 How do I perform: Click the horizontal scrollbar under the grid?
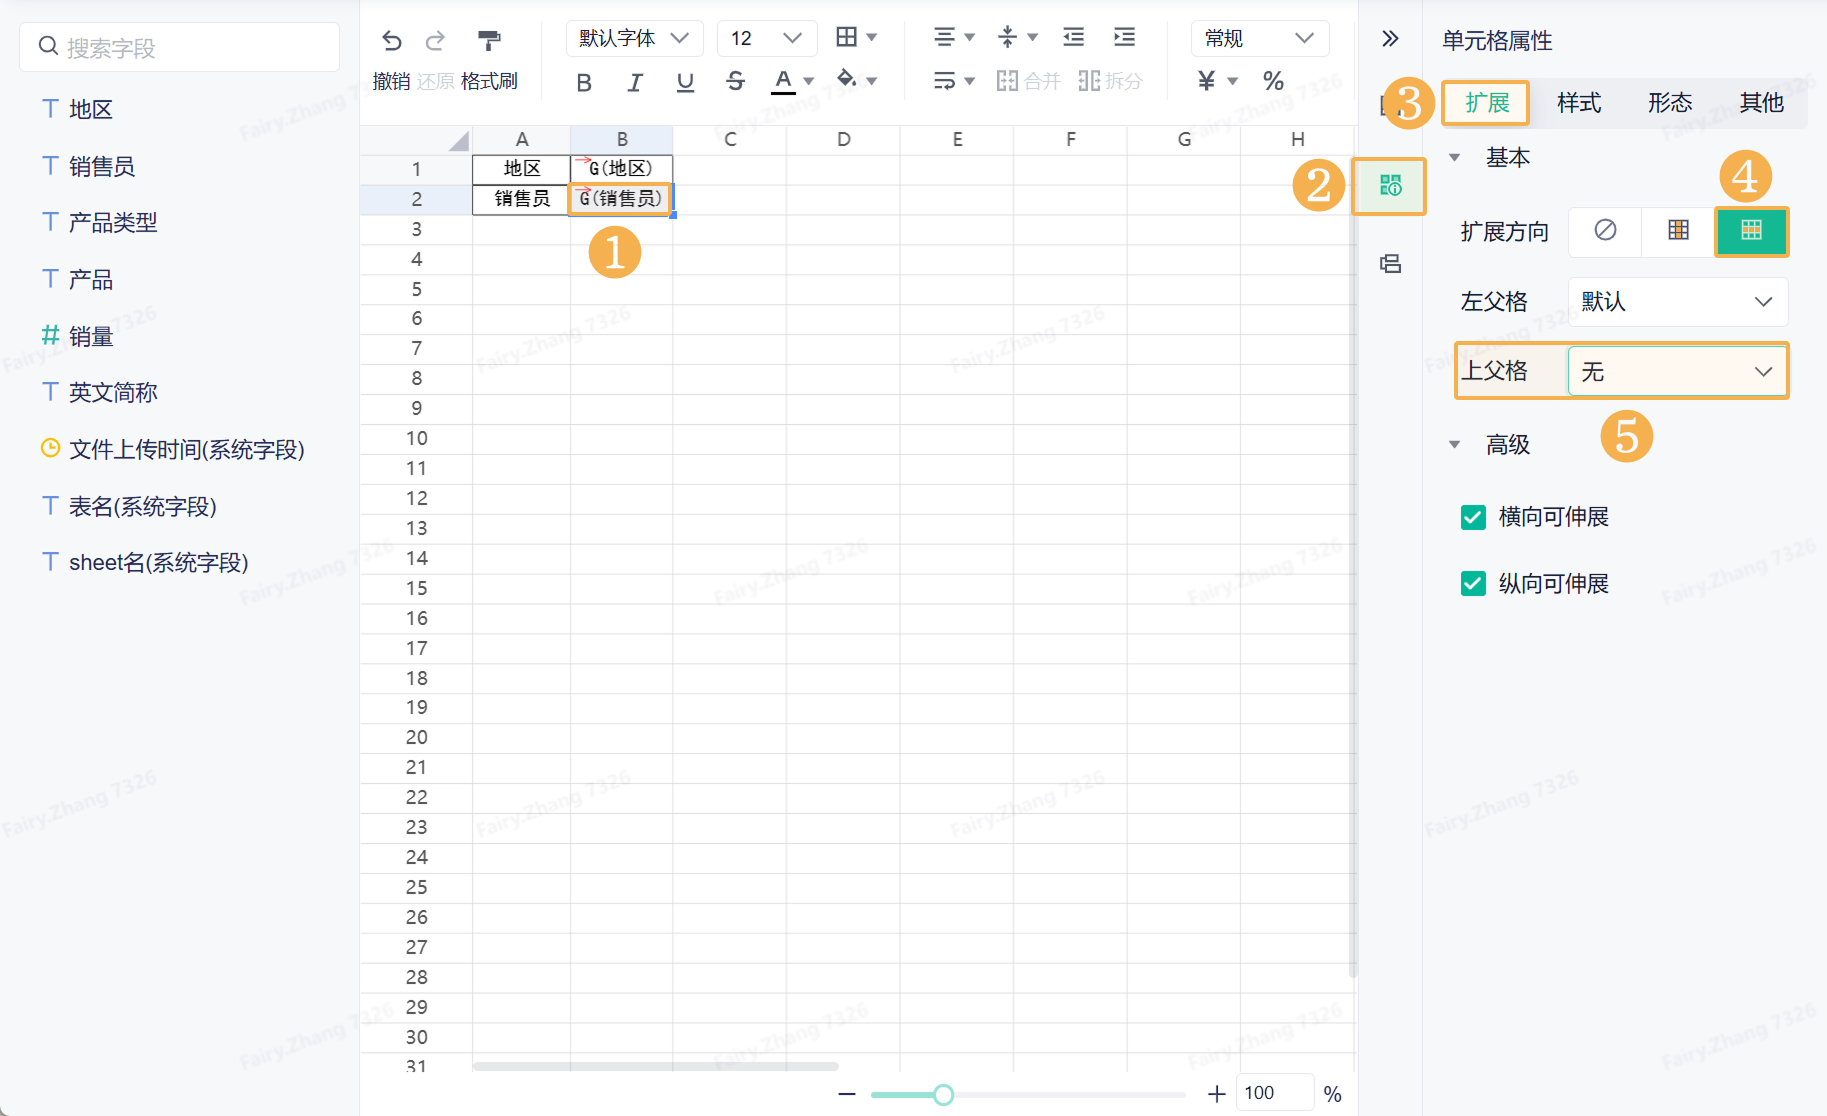(656, 1066)
